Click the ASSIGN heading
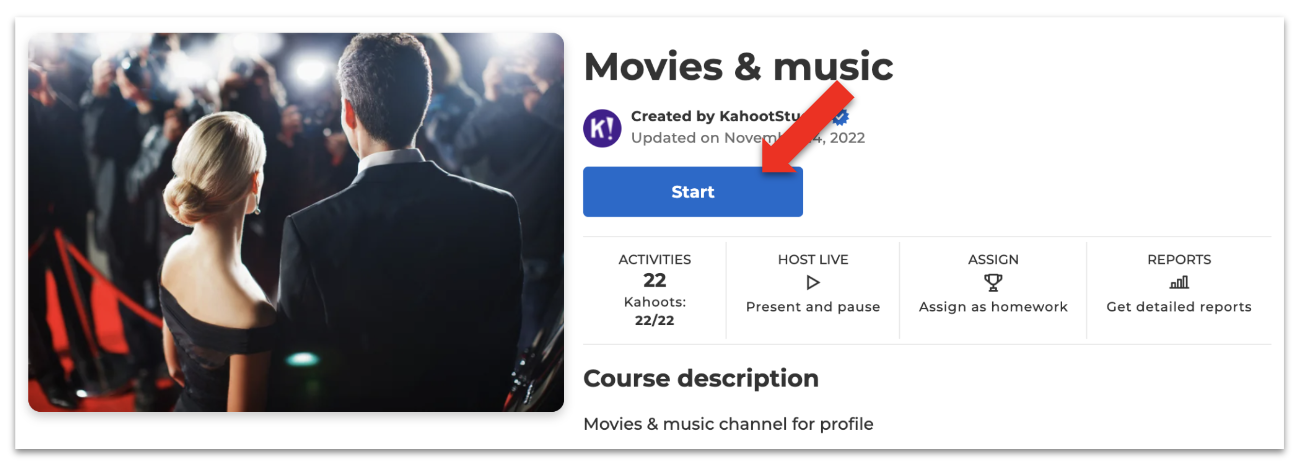This screenshot has height=466, width=1300. click(993, 260)
